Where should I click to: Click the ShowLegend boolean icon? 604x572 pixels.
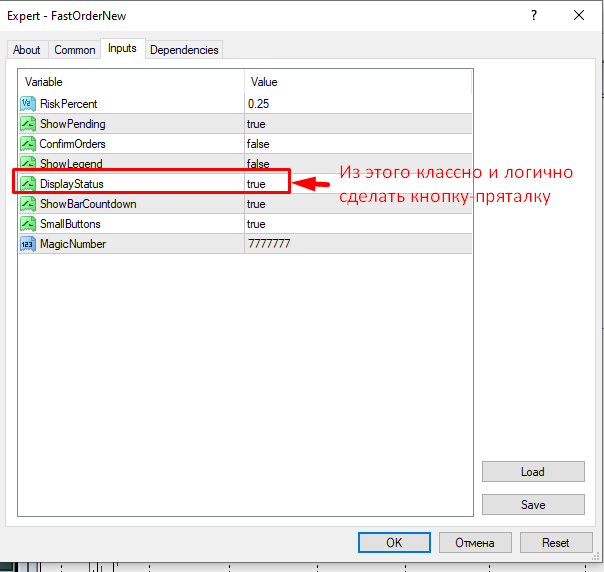click(28, 163)
